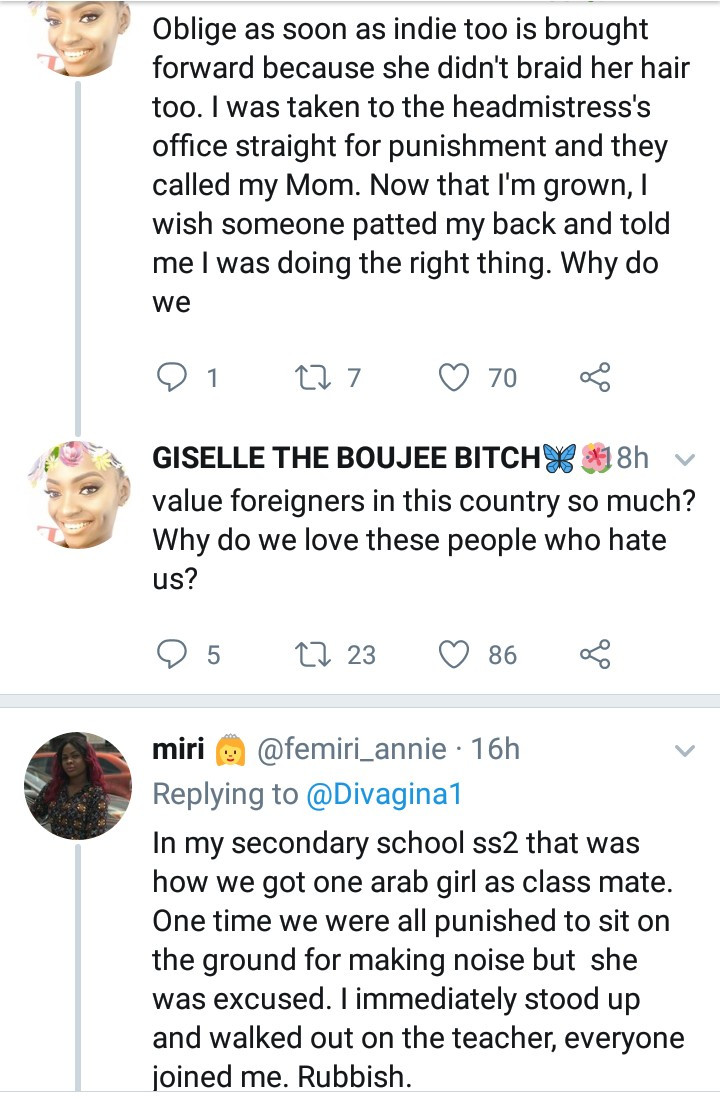Image resolution: width=720 pixels, height=1099 pixels.
Task: Reply to the tweet with 1 comment
Action: click(x=173, y=377)
